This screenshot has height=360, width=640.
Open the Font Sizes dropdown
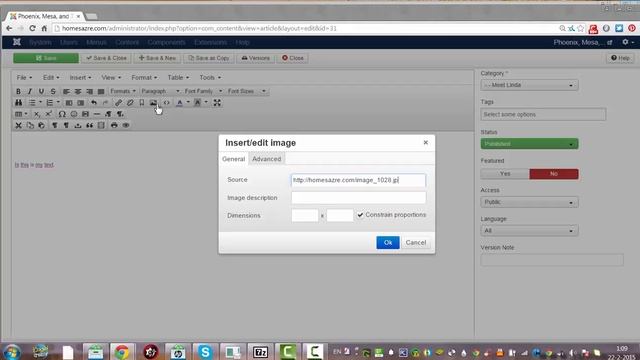[x=247, y=91]
